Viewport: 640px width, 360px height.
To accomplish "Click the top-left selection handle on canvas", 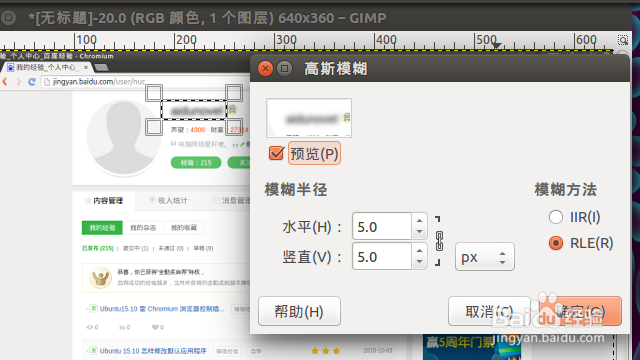I will [x=154, y=93].
